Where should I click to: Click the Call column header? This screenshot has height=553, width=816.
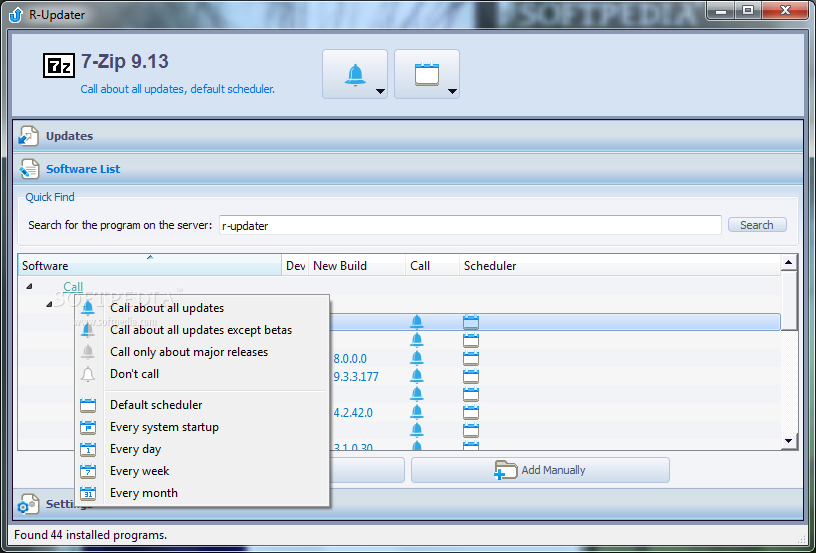coord(432,265)
